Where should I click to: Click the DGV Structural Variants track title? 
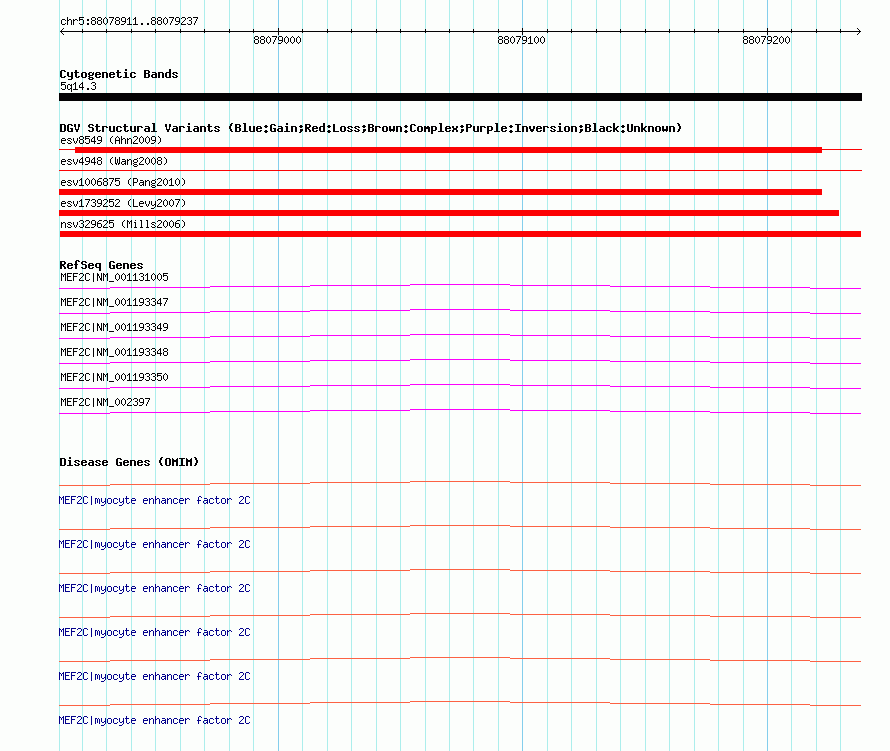(370, 128)
